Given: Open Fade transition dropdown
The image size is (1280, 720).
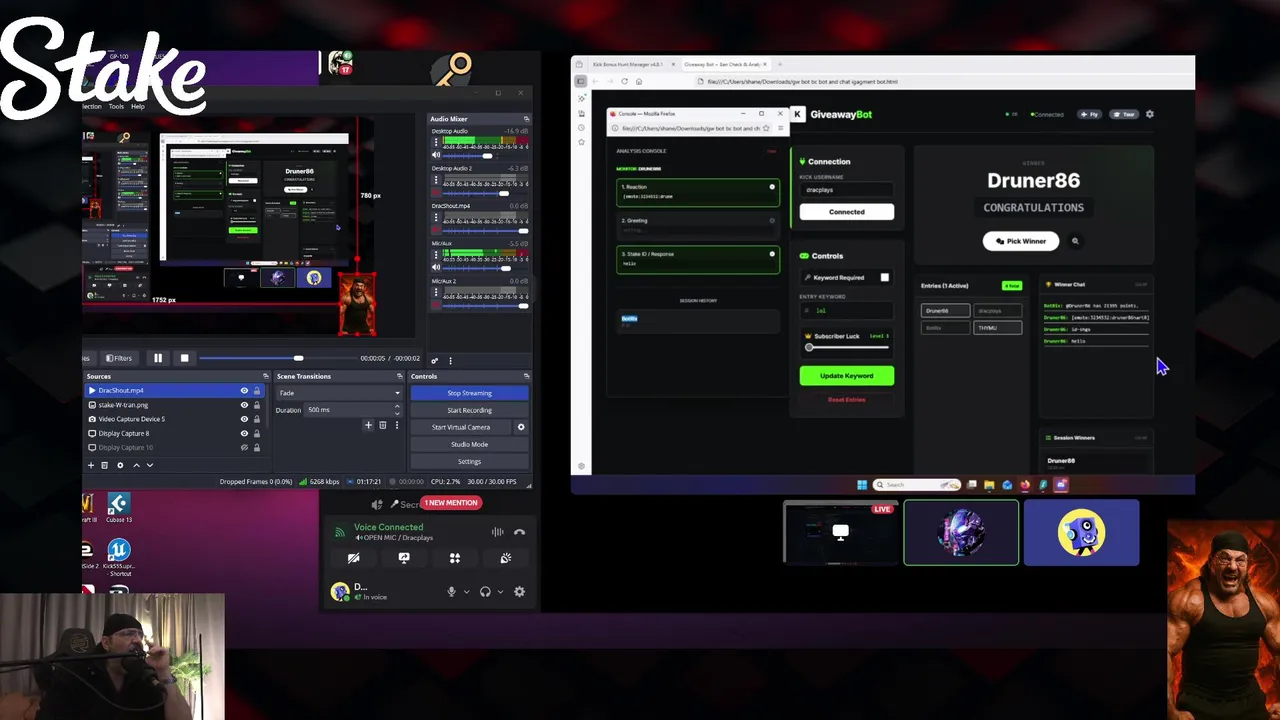Looking at the screenshot, I should point(339,393).
